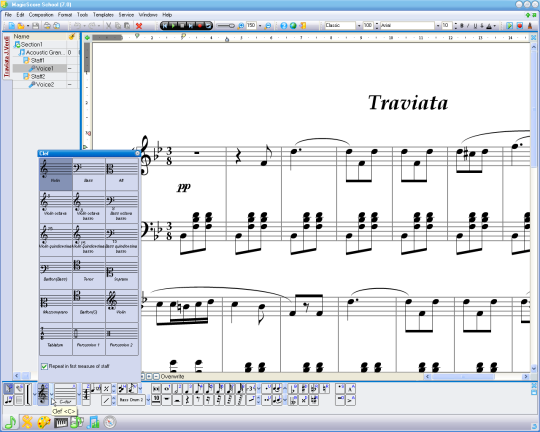Screen dimensions: 540x432
Task: Click the blue Help question mark icon
Action: 284,26
